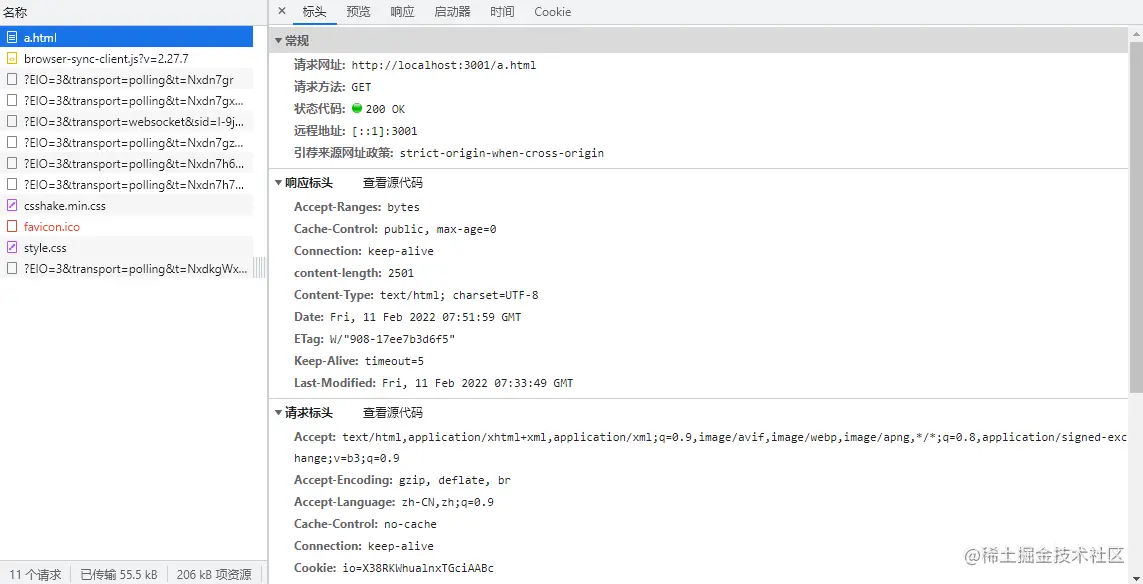This screenshot has width=1143, height=584.
Task: Click the icon of request t=Nxdn7gr
Action: [x=12, y=79]
